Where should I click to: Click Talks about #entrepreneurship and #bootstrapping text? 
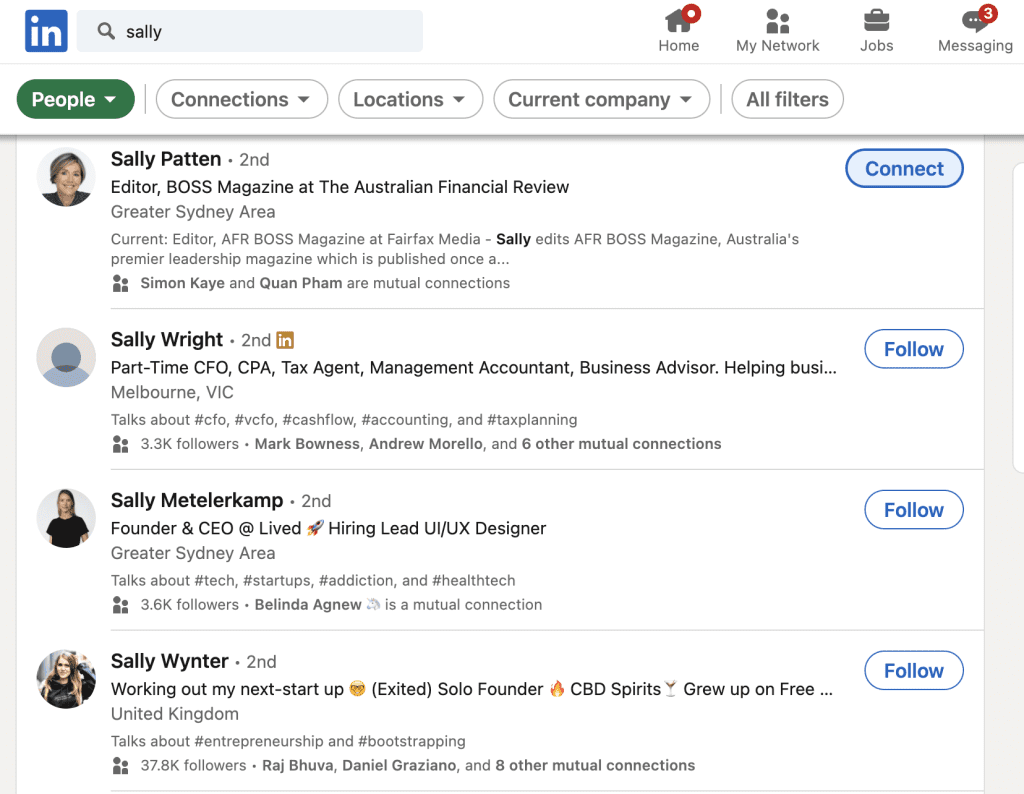click(288, 742)
